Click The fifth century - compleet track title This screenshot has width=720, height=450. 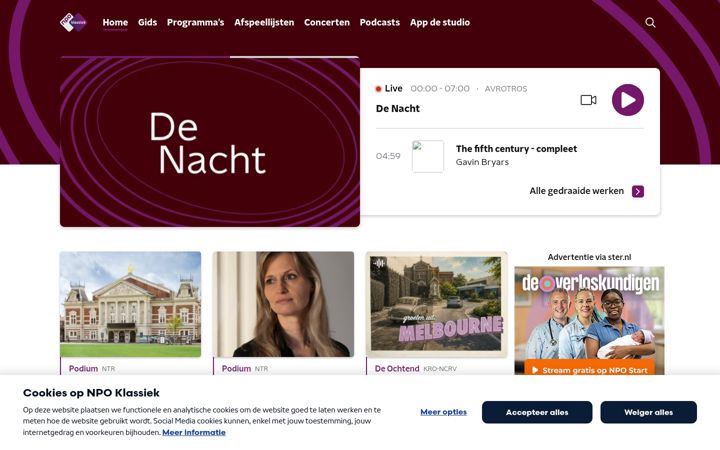coord(516,148)
